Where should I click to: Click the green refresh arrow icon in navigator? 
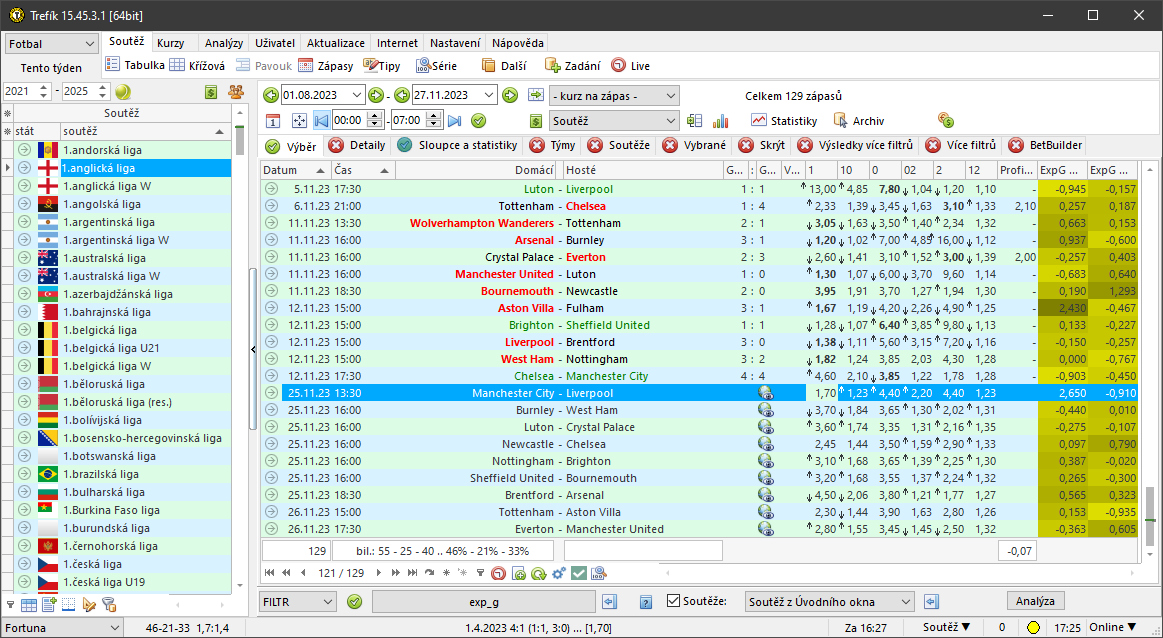[x=539, y=573]
